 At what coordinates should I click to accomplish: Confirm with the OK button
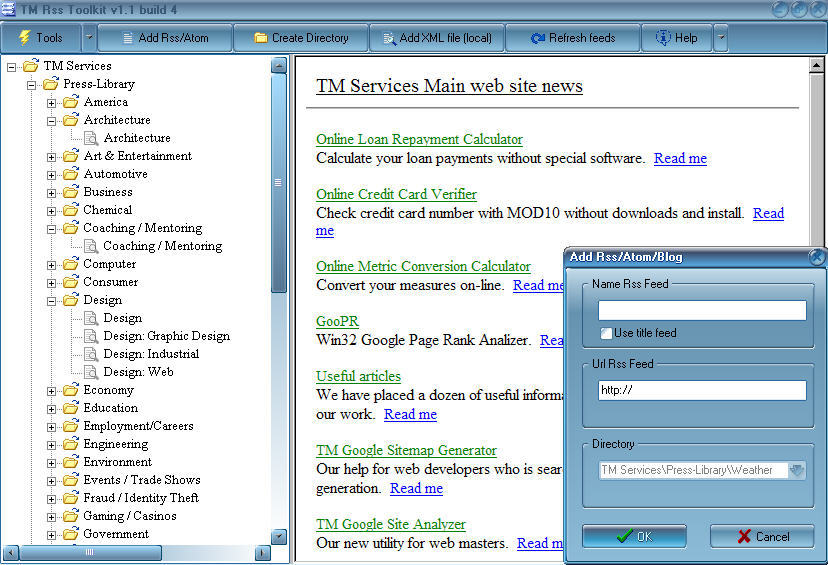tap(634, 536)
